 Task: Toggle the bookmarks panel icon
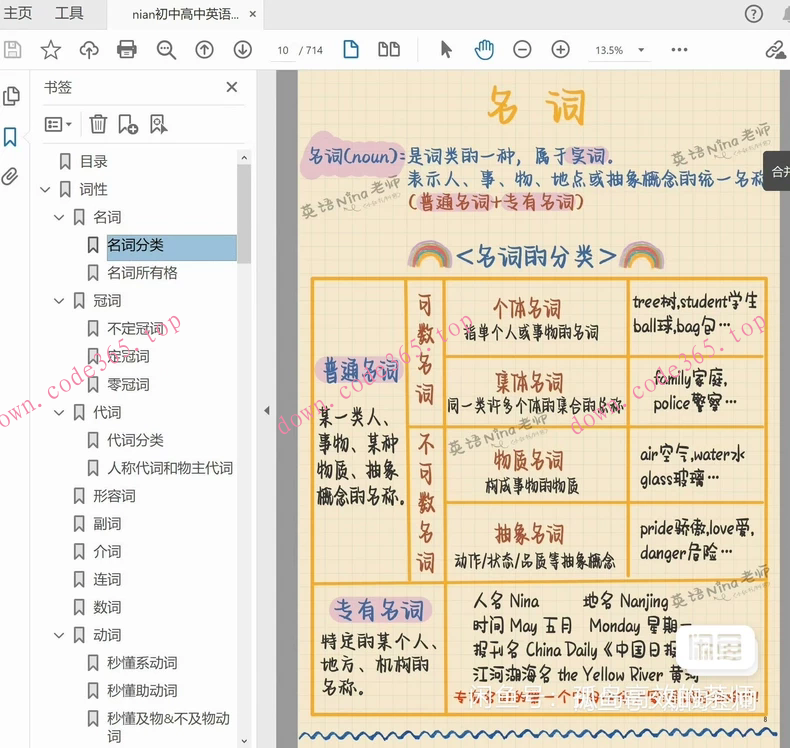click(x=10, y=137)
